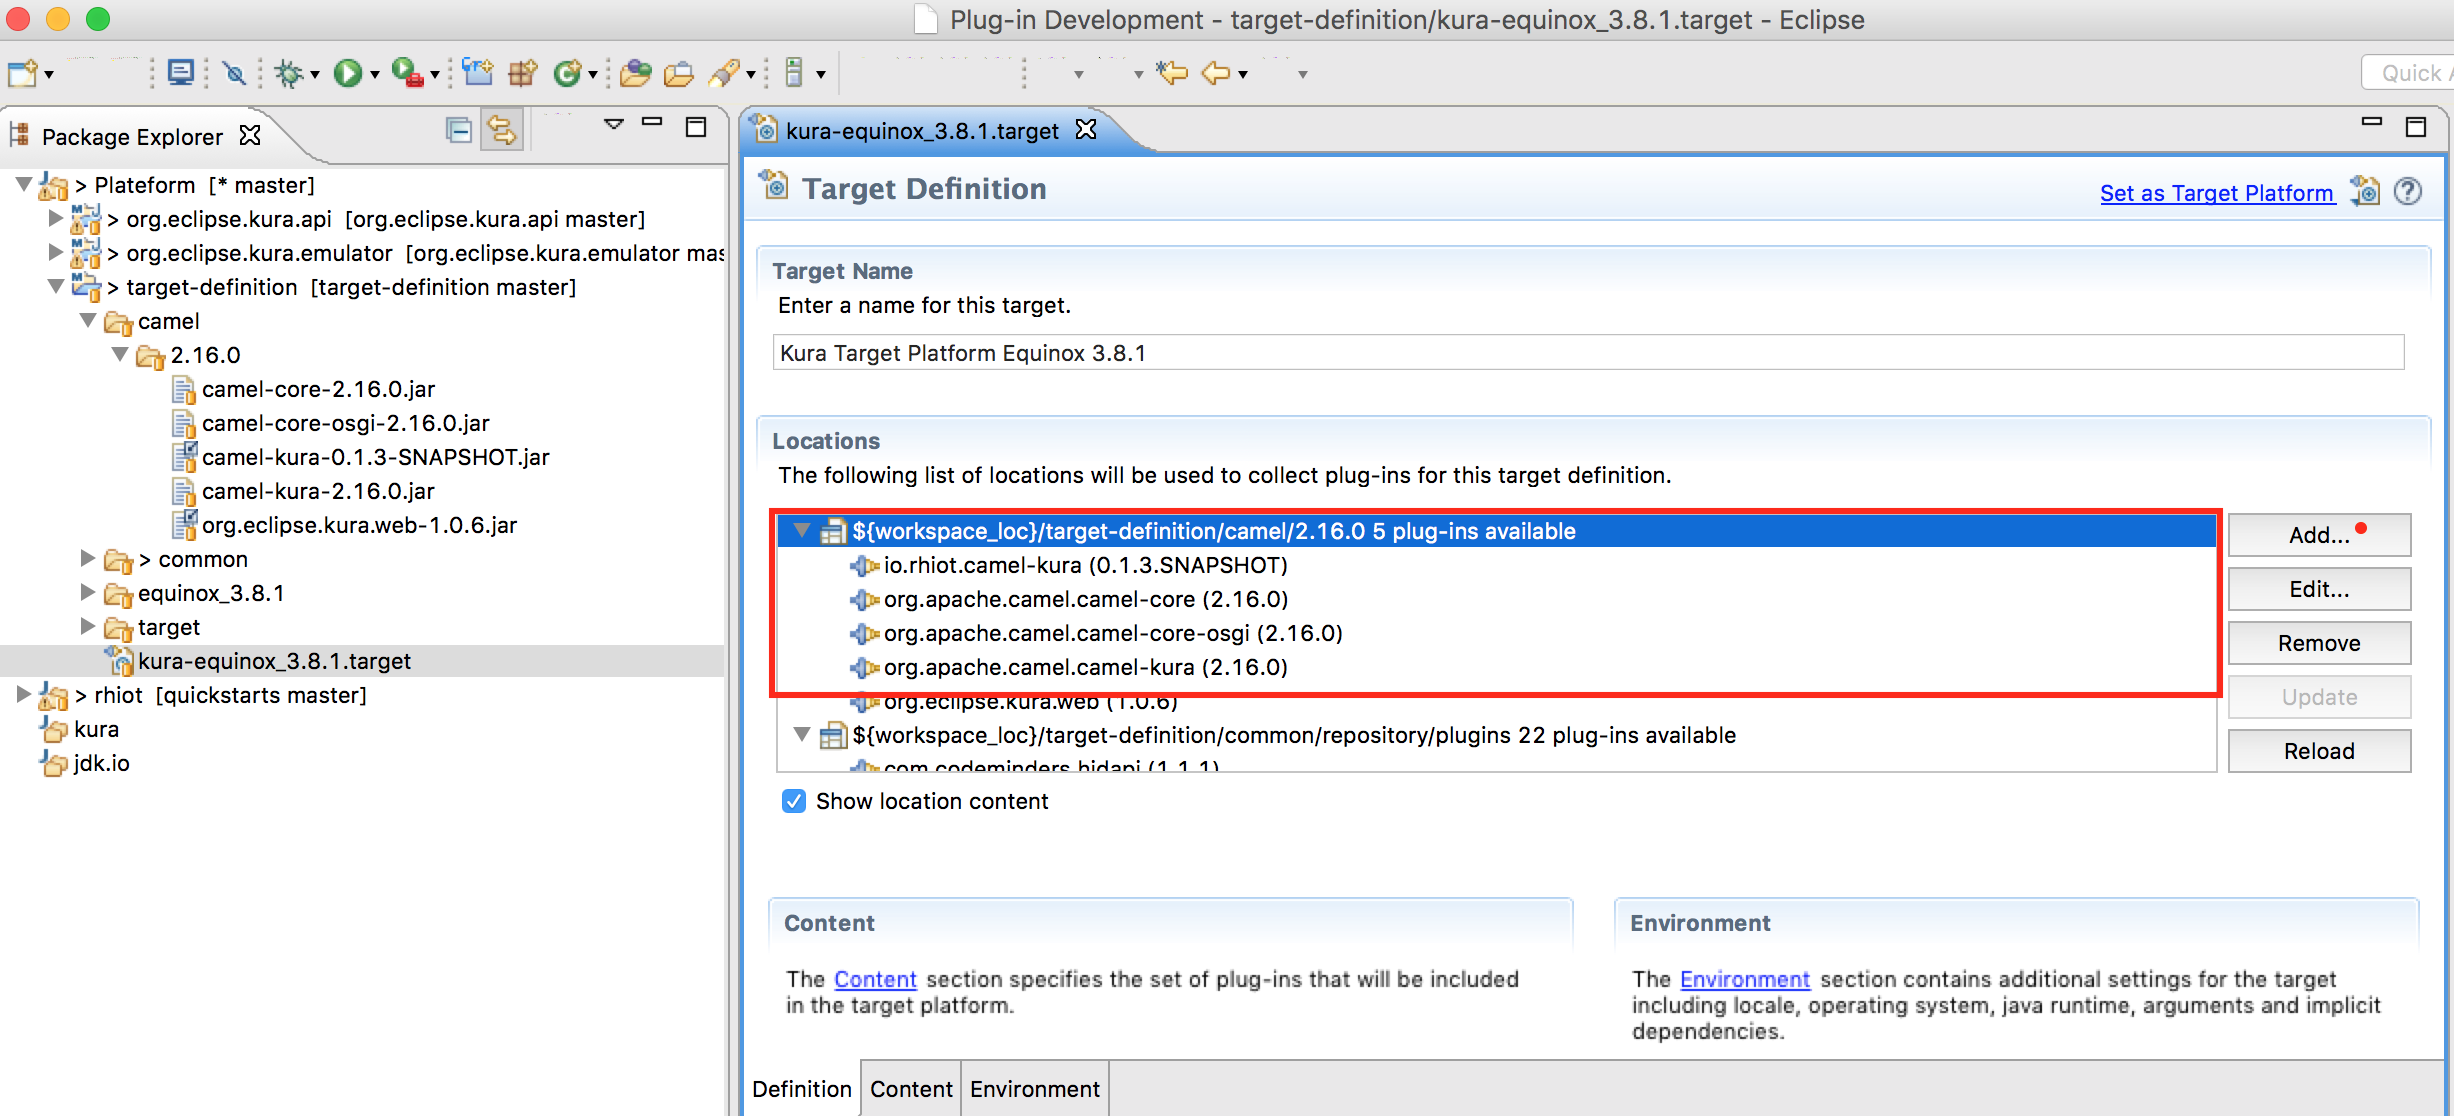This screenshot has width=2454, height=1116.
Task: Collapse the common/repository/plugins location entry
Action: tap(802, 735)
